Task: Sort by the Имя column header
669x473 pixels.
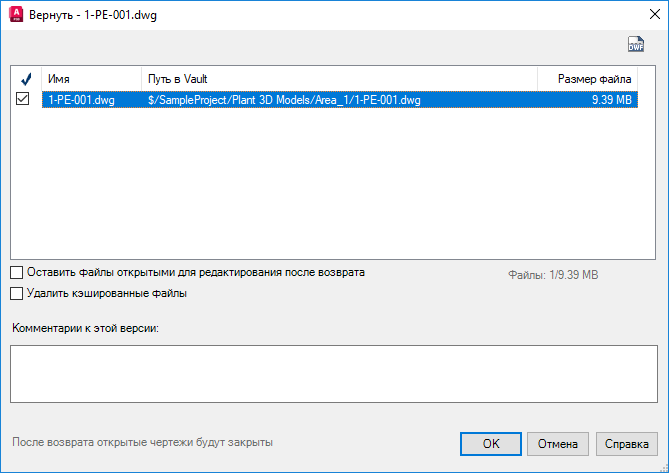Action: pos(90,78)
